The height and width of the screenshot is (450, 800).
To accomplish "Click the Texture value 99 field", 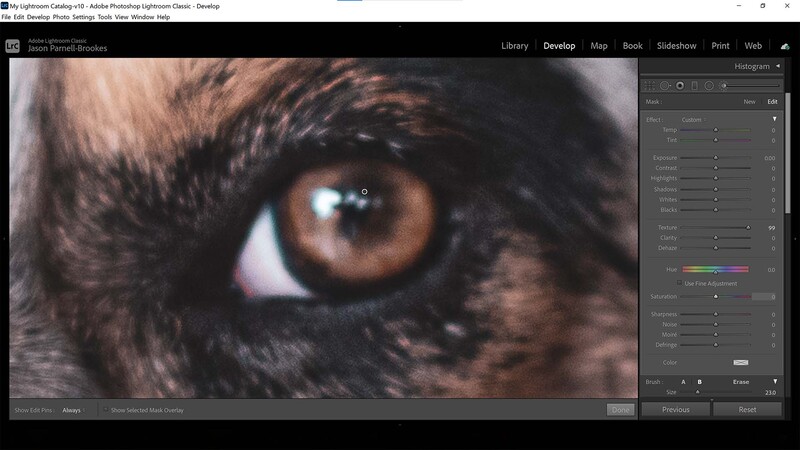I will point(771,228).
